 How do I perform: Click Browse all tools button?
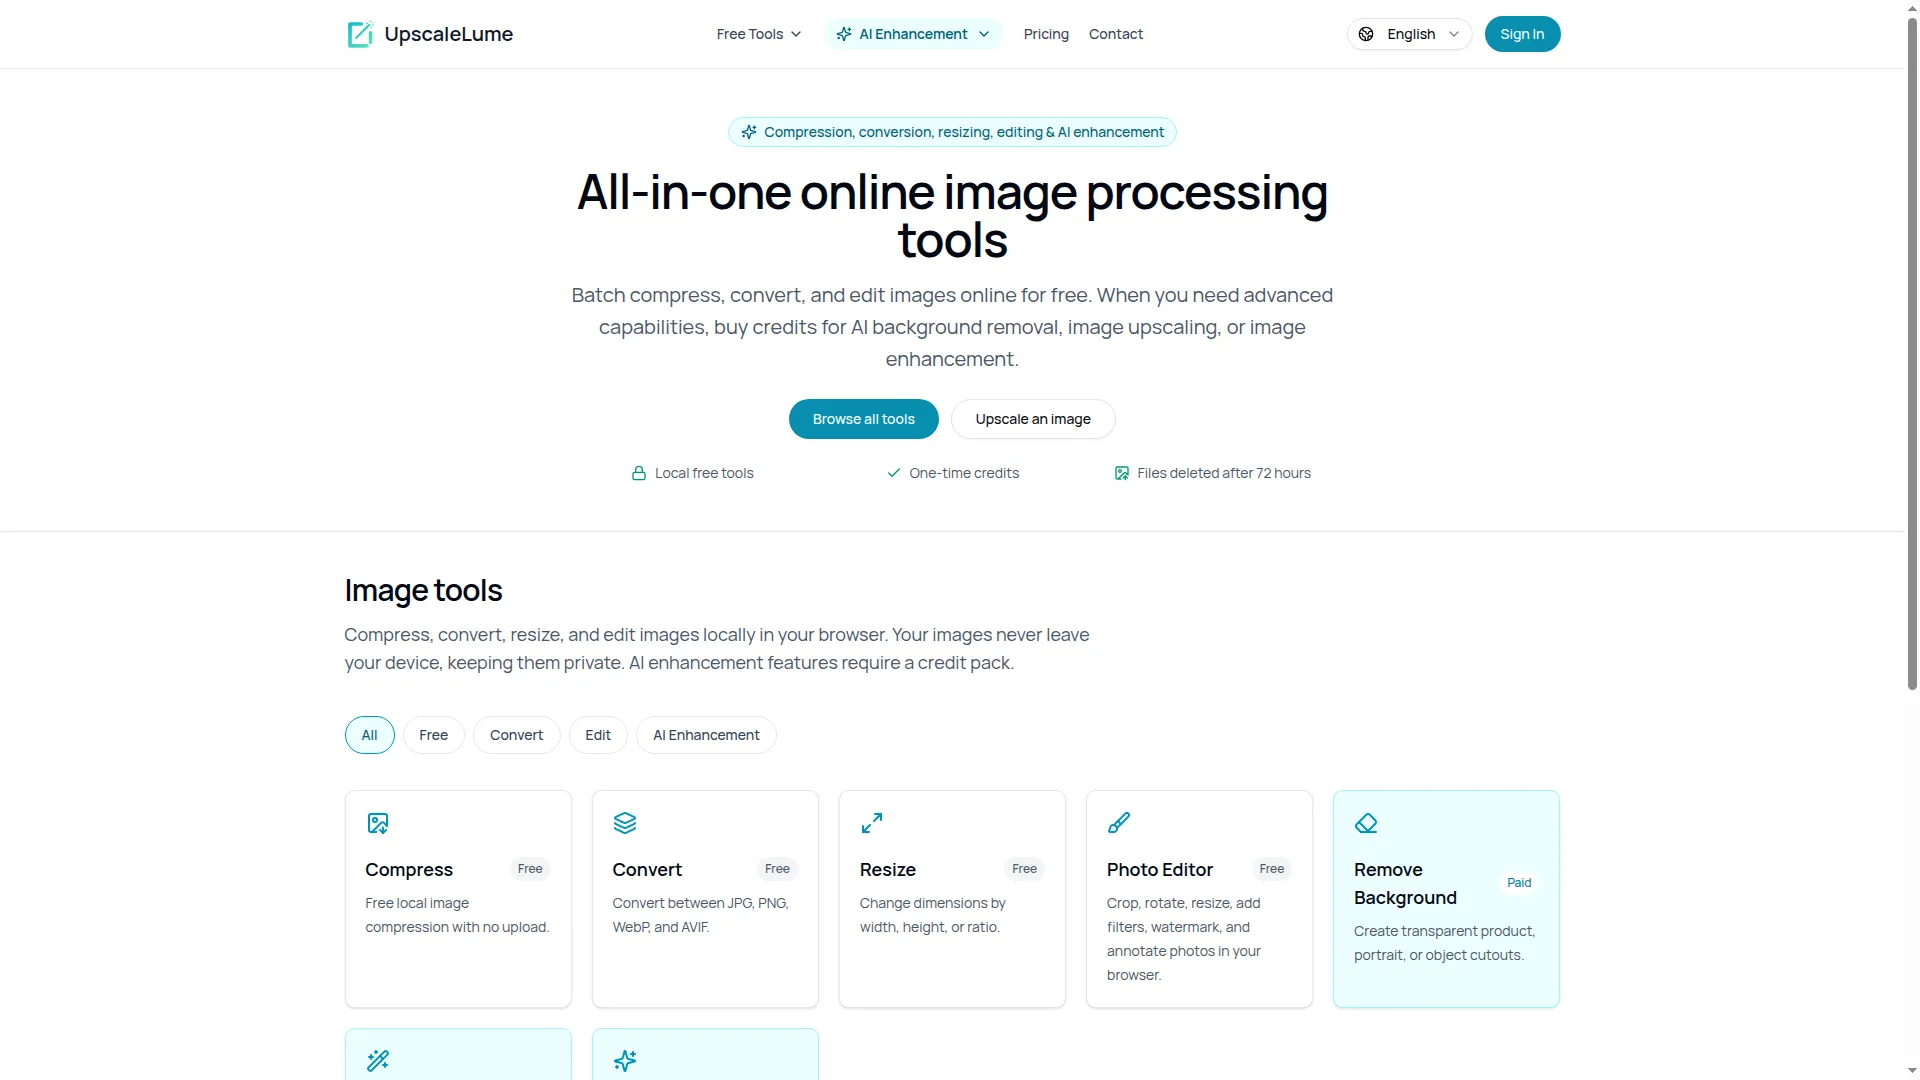(x=864, y=419)
